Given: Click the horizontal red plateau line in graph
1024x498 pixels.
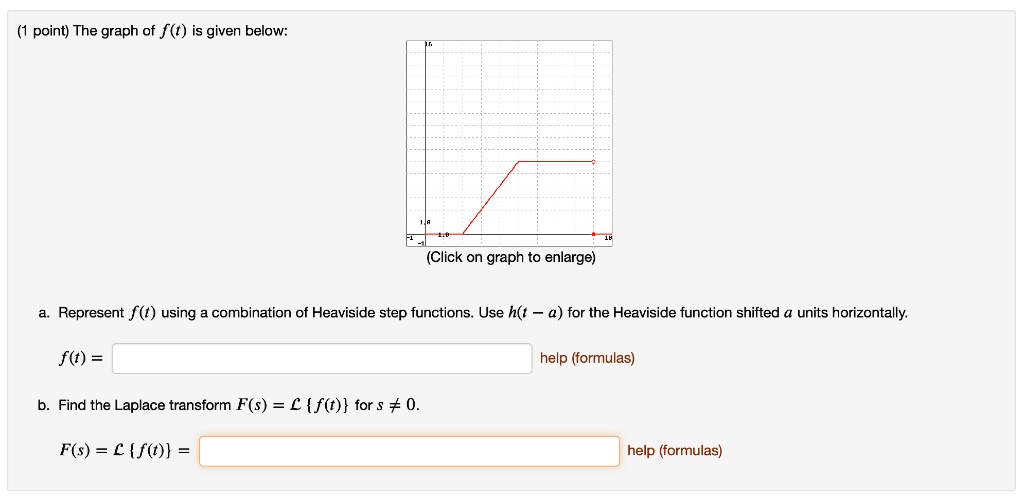Looking at the screenshot, I should pyautogui.click(x=556, y=161).
